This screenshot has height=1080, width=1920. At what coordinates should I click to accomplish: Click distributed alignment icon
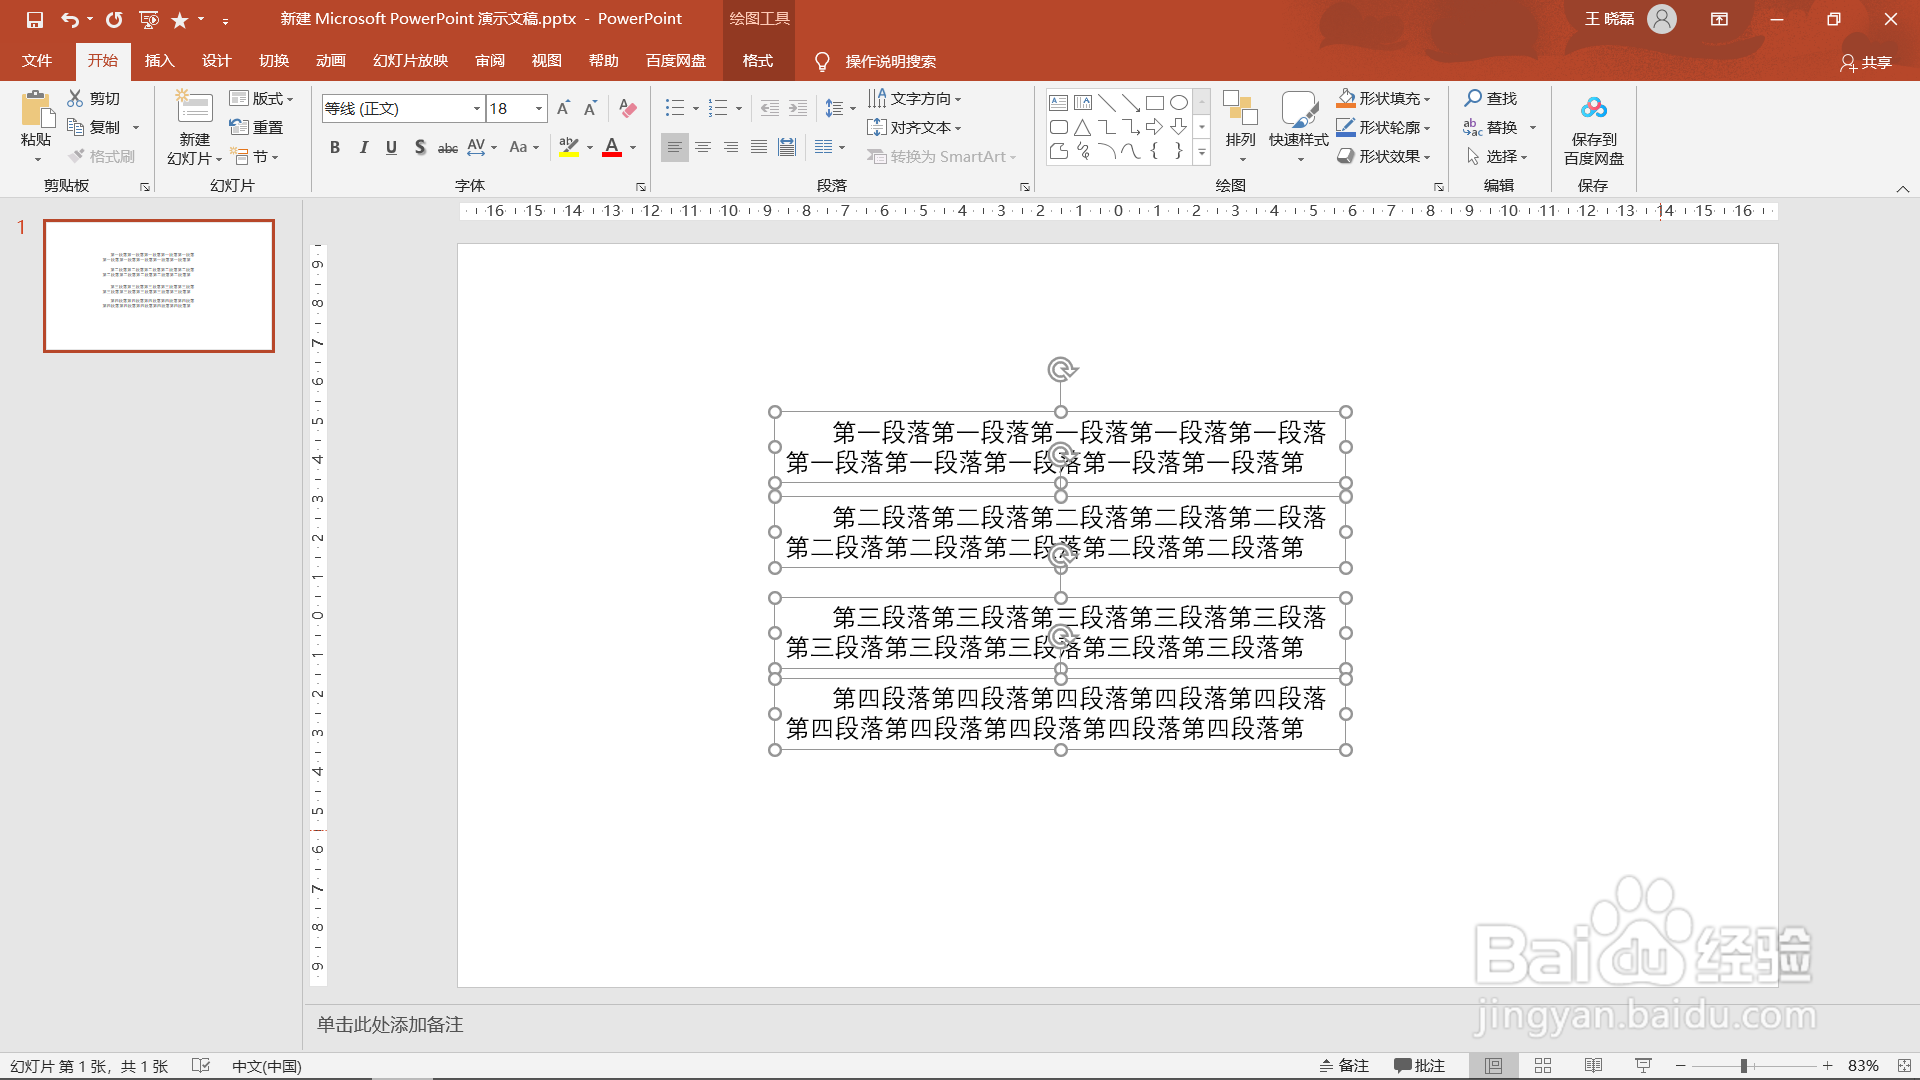tap(787, 147)
